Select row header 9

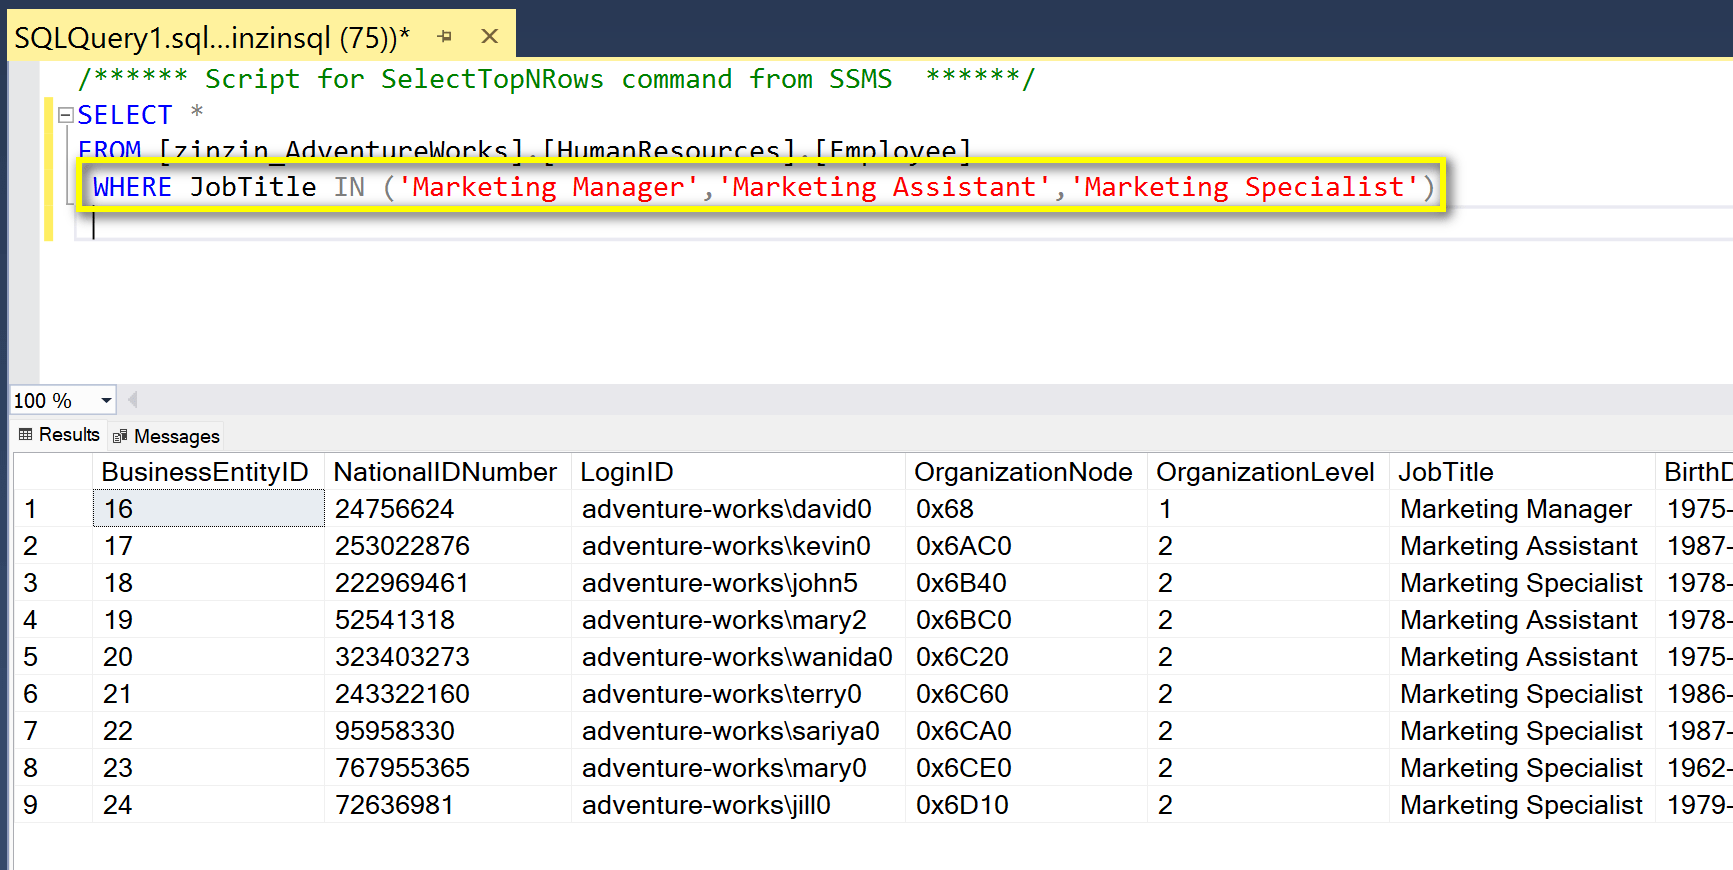53,805
